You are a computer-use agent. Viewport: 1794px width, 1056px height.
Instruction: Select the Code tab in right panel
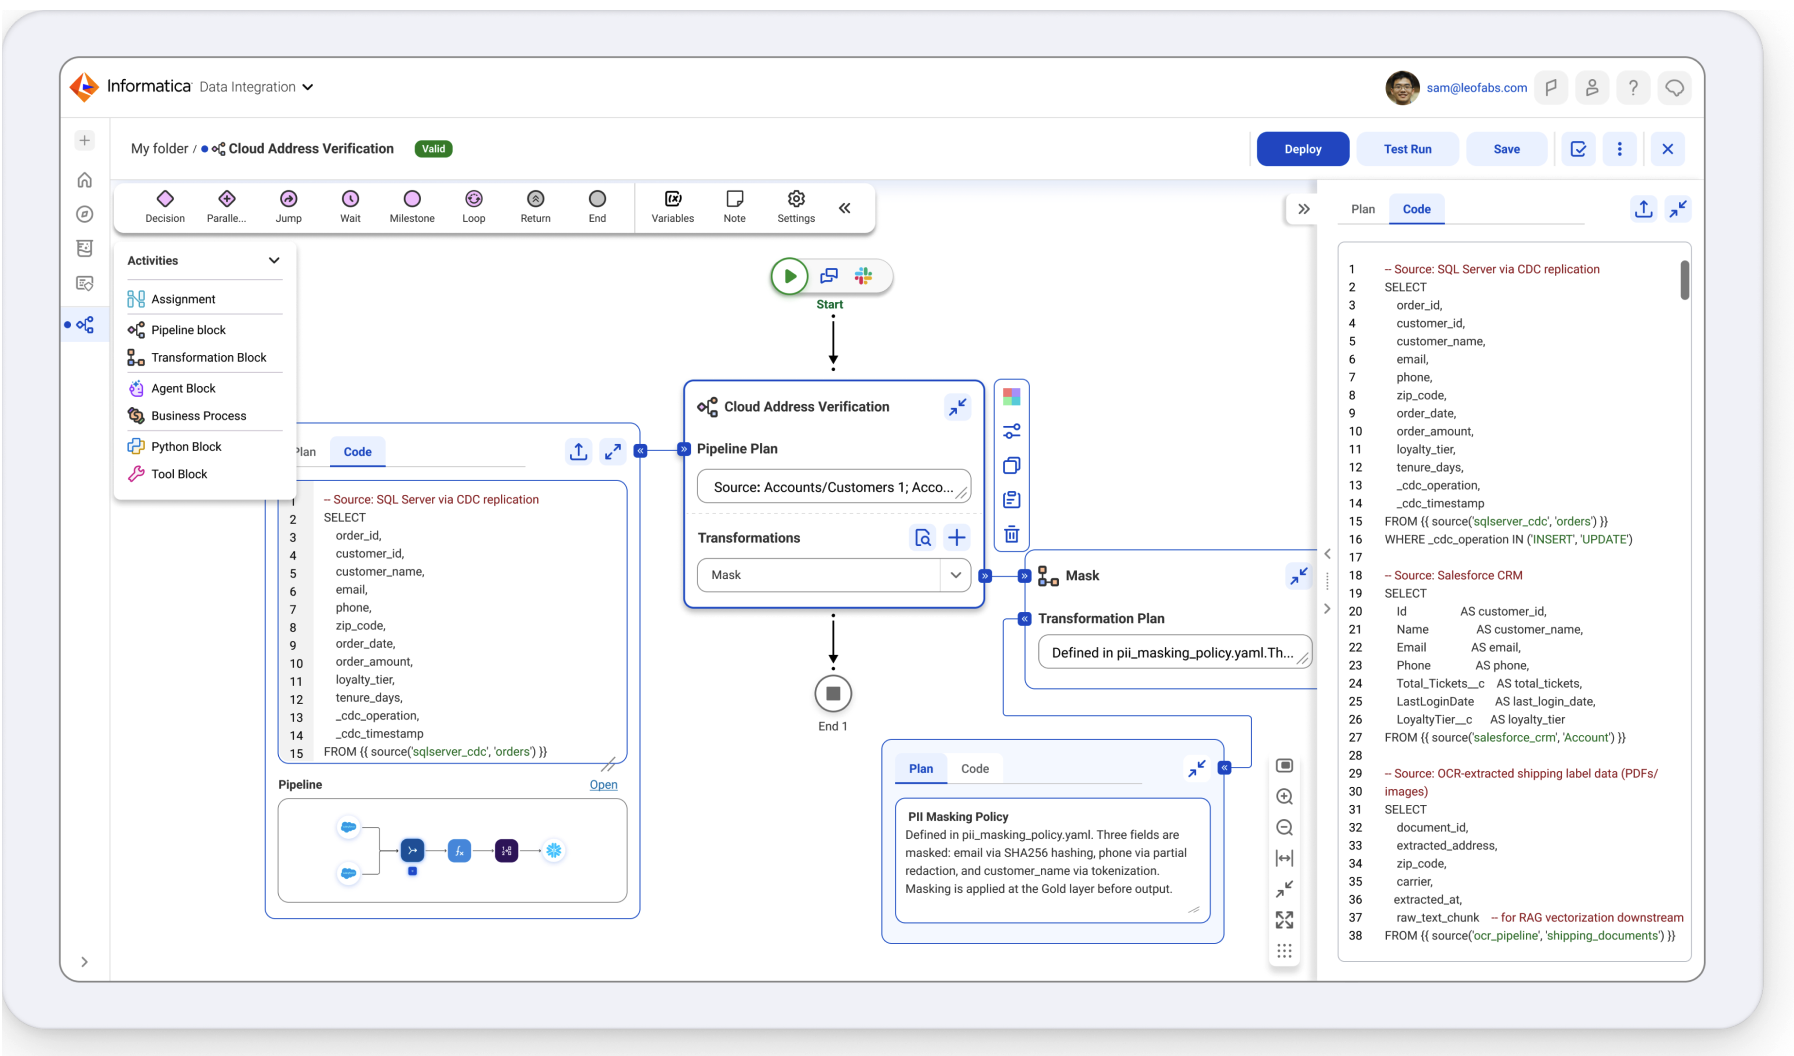[1417, 209]
